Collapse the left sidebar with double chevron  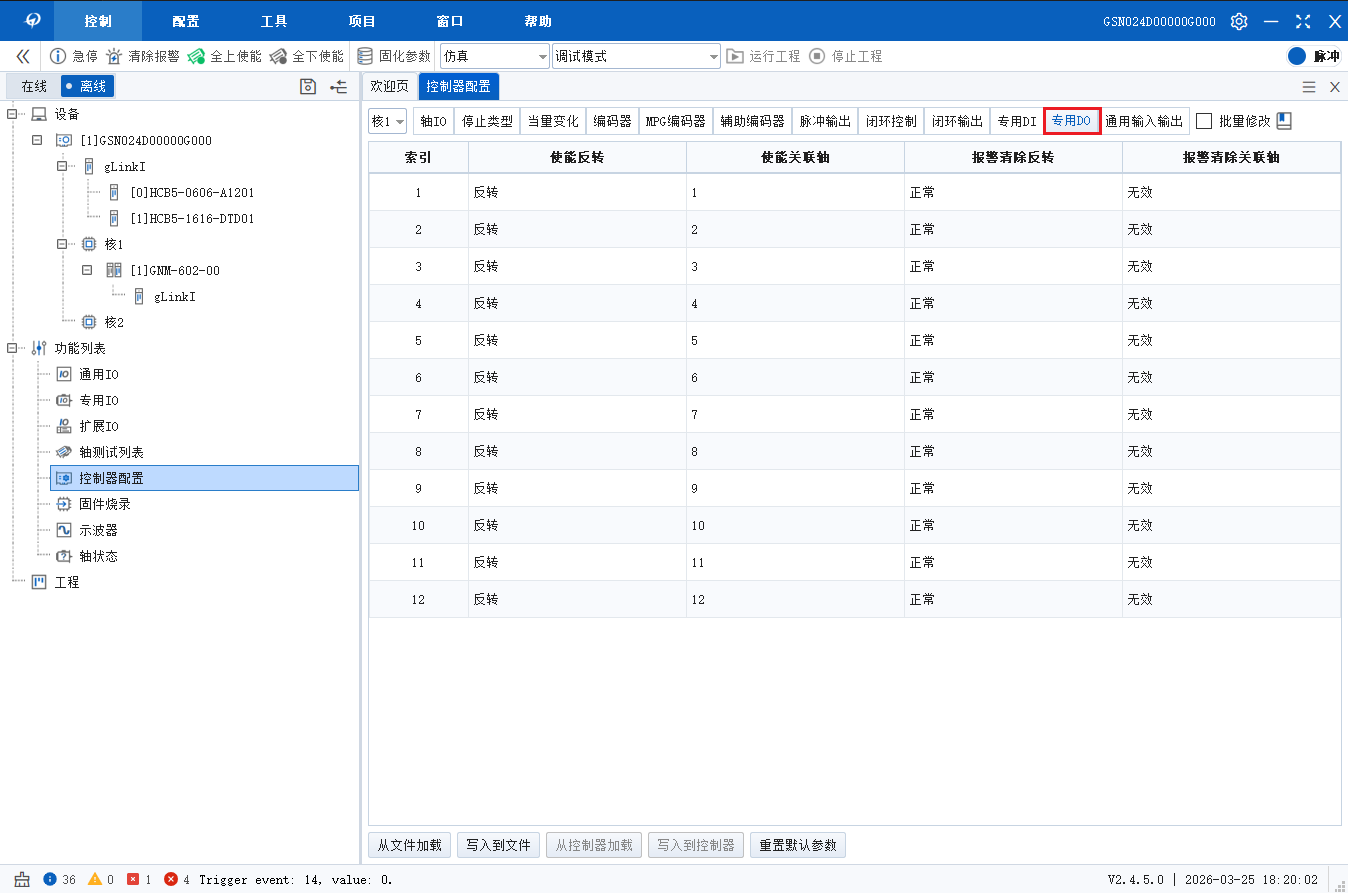point(22,57)
